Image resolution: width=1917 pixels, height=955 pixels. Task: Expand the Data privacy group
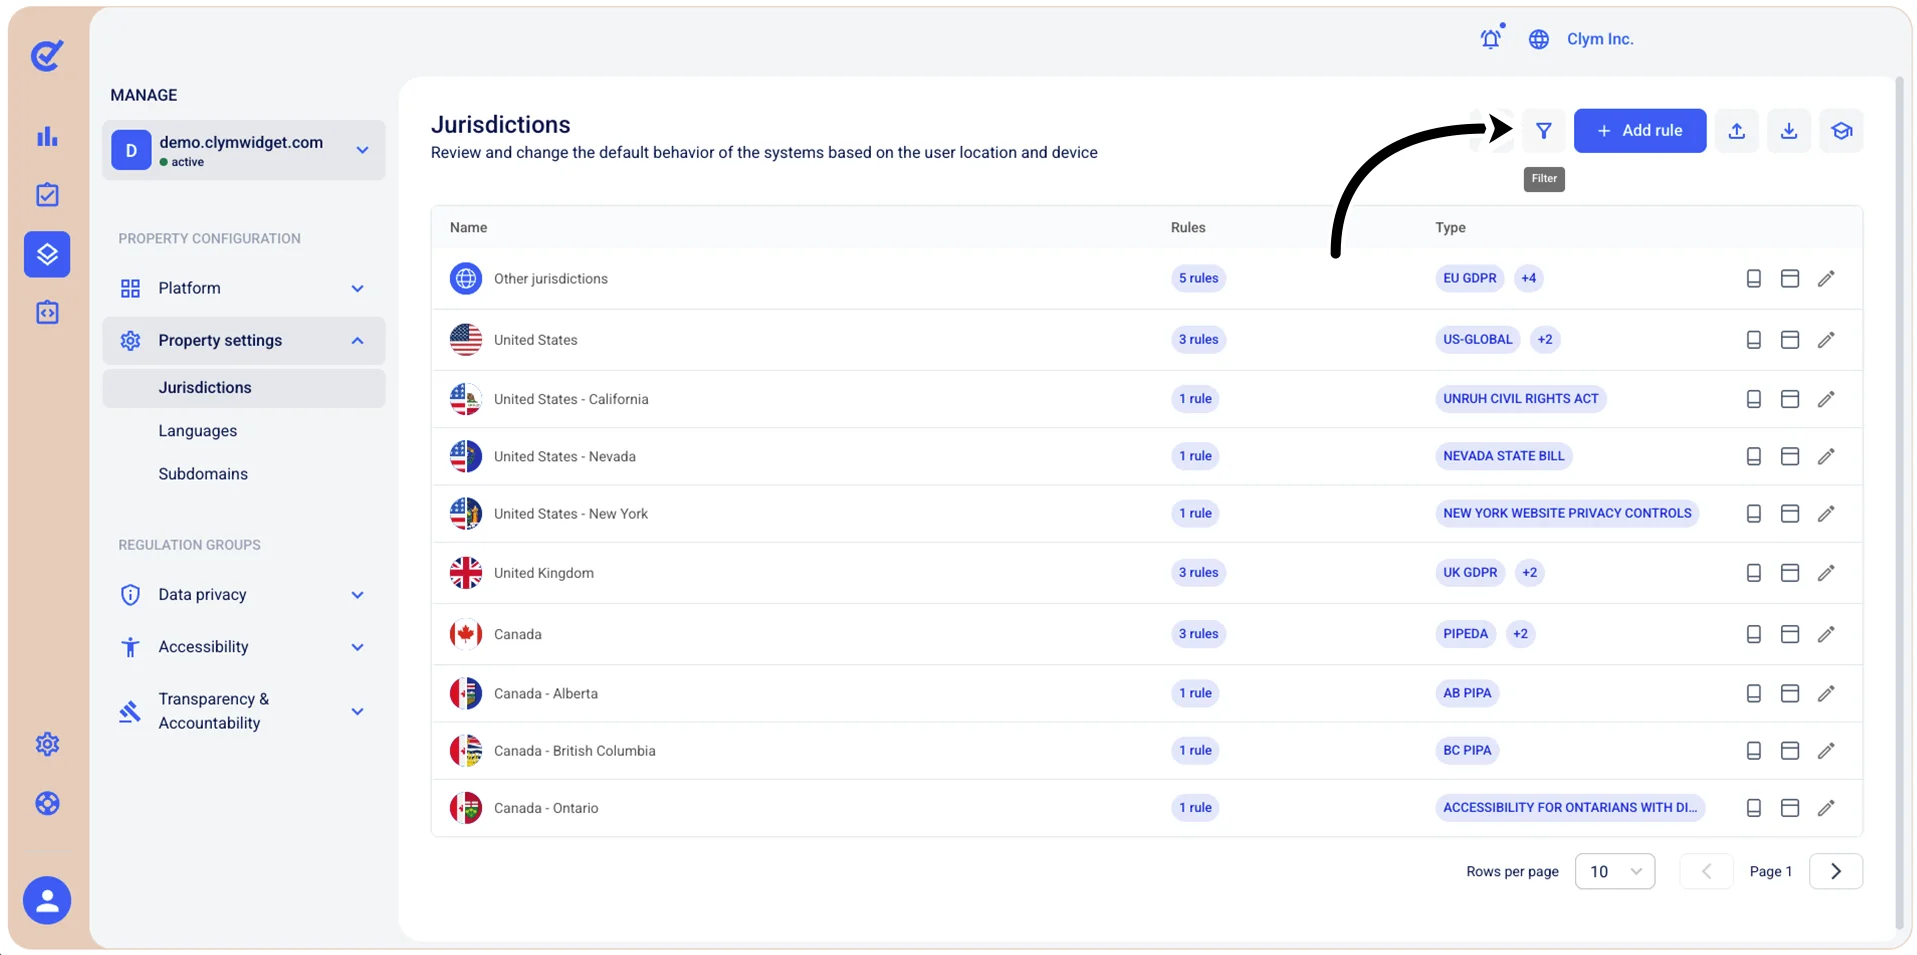click(x=243, y=595)
